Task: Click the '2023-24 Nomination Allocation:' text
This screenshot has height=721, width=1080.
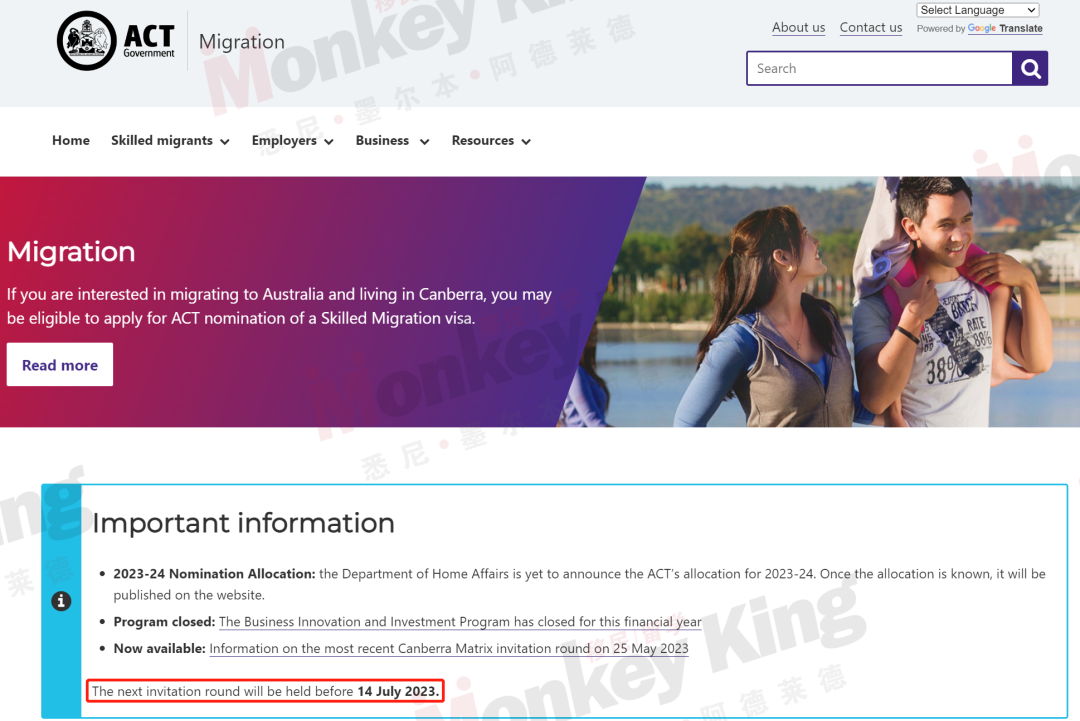Action: click(214, 574)
